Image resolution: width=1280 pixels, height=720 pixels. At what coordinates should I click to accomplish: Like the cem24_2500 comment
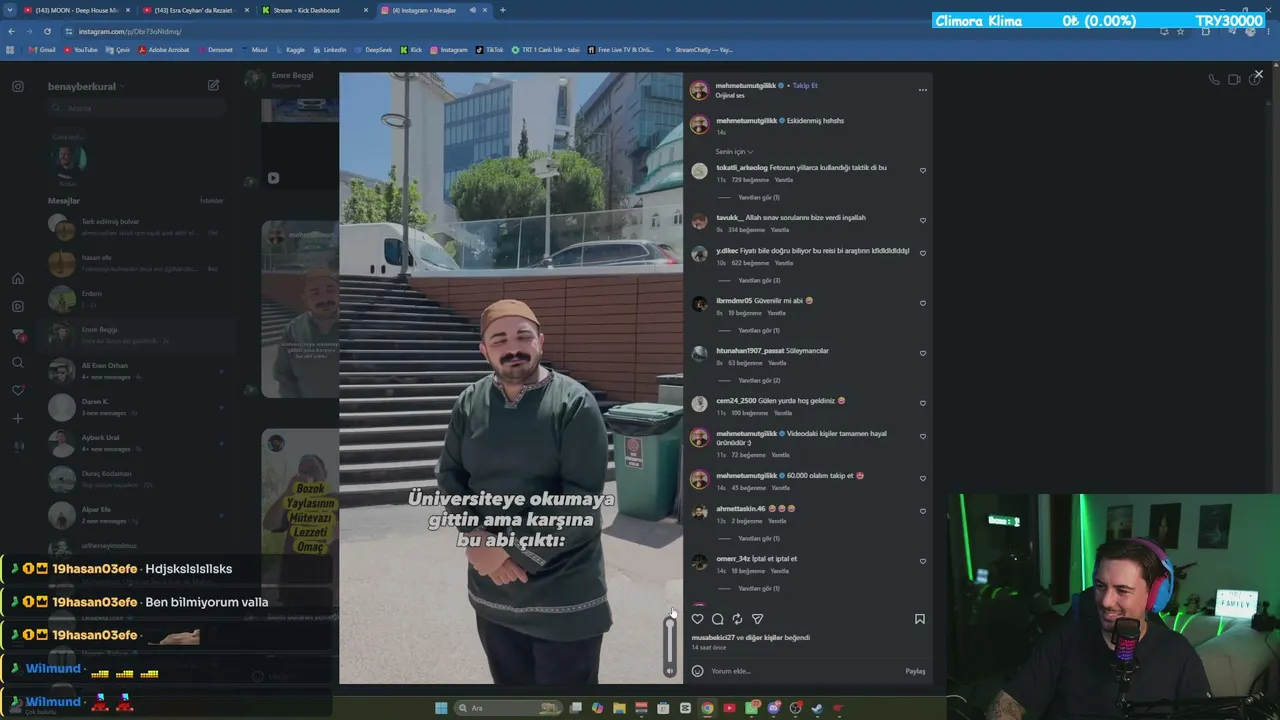click(922, 403)
